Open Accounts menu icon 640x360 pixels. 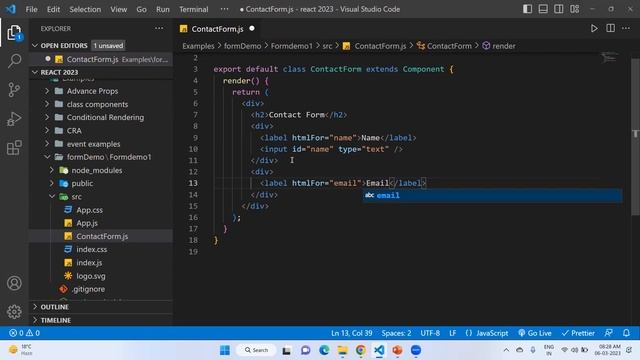14,283
